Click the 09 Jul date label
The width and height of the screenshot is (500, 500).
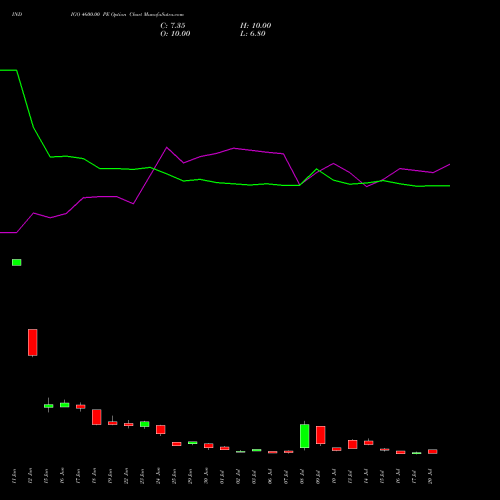(318, 476)
